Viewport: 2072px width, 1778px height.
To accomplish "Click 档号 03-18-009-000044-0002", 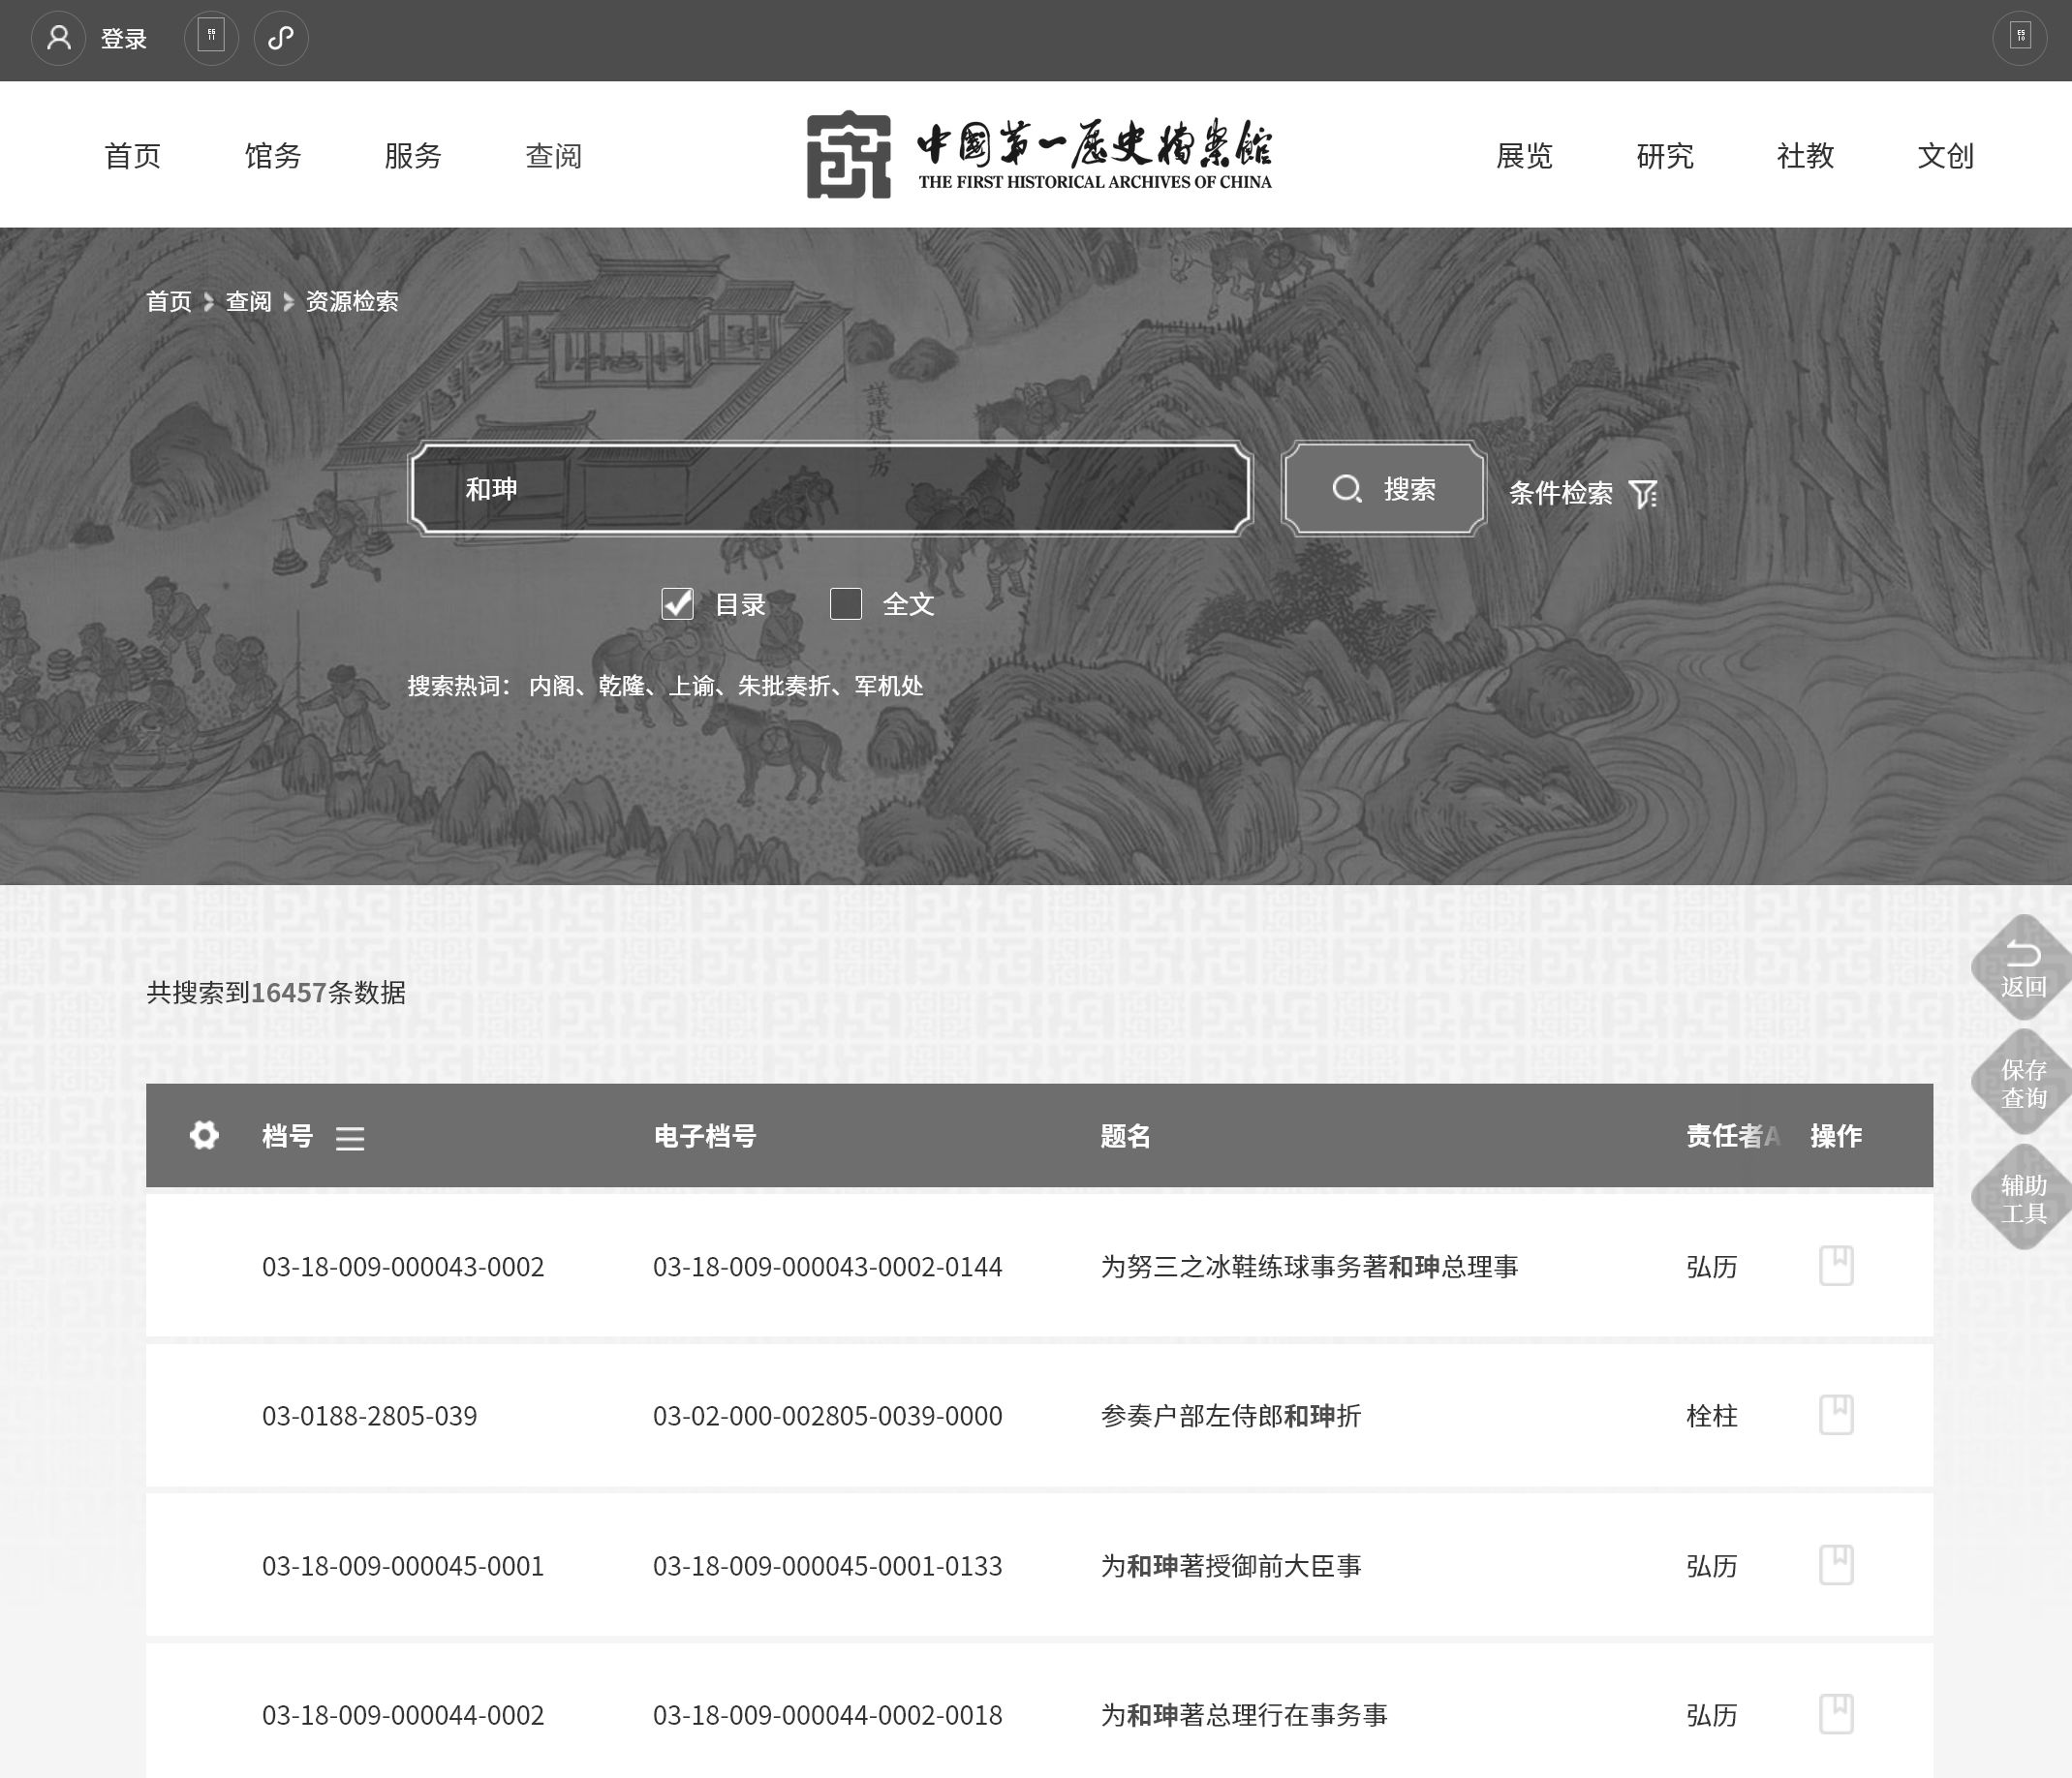I will (403, 1715).
